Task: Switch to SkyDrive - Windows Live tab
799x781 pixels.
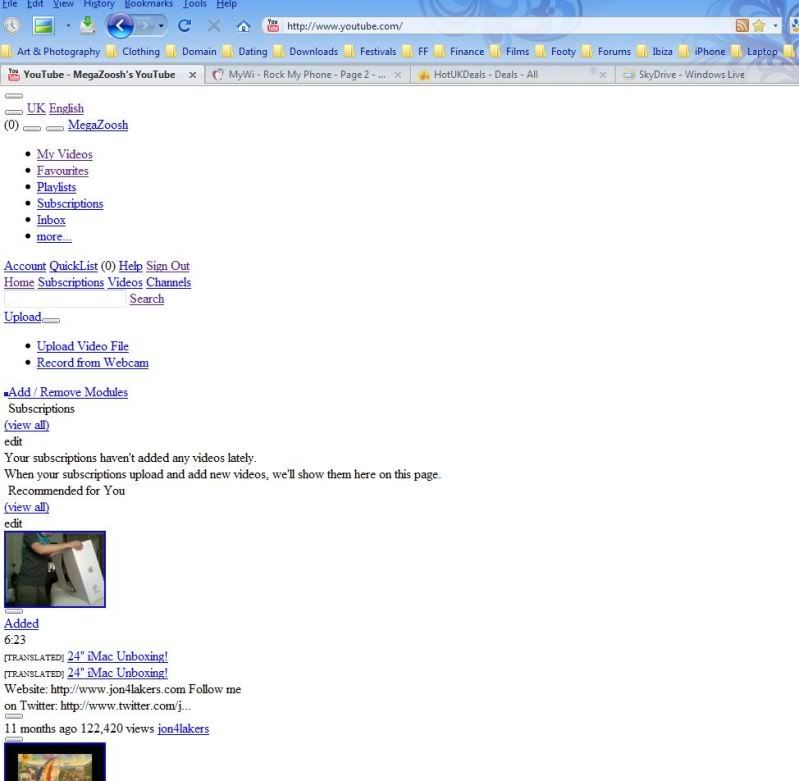Action: click(706, 75)
